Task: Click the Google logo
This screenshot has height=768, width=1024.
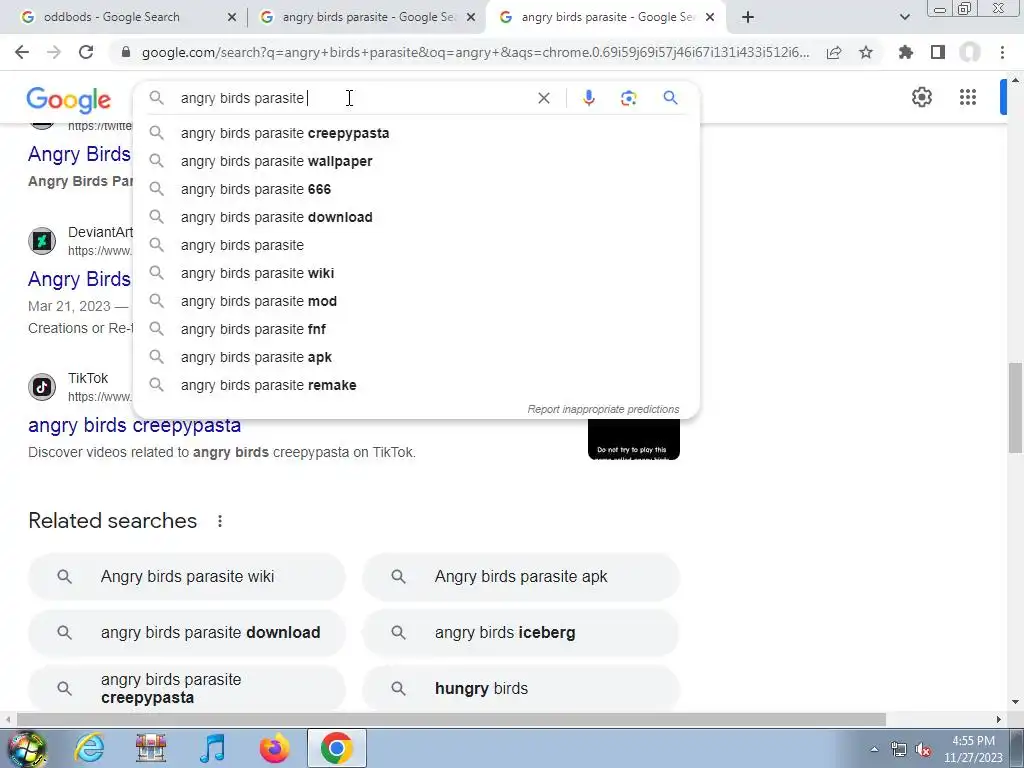Action: (69, 100)
